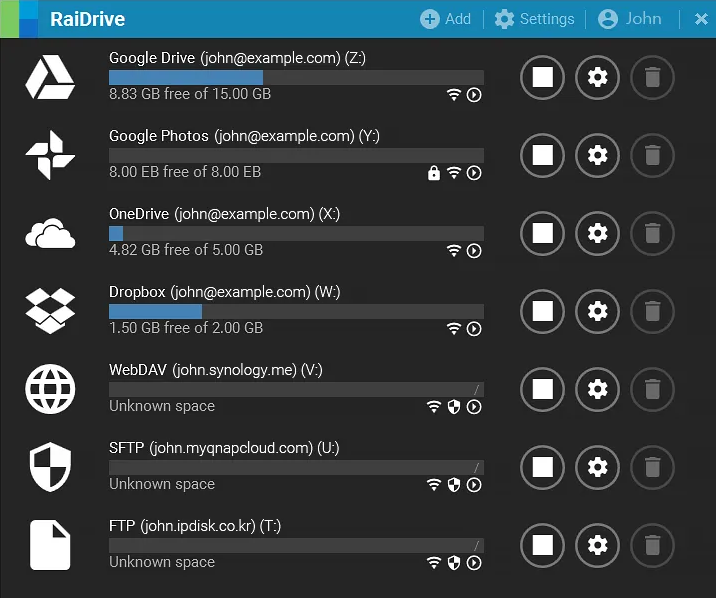Remove the OneDrive (X:) entry
716x598 pixels.
653,233
